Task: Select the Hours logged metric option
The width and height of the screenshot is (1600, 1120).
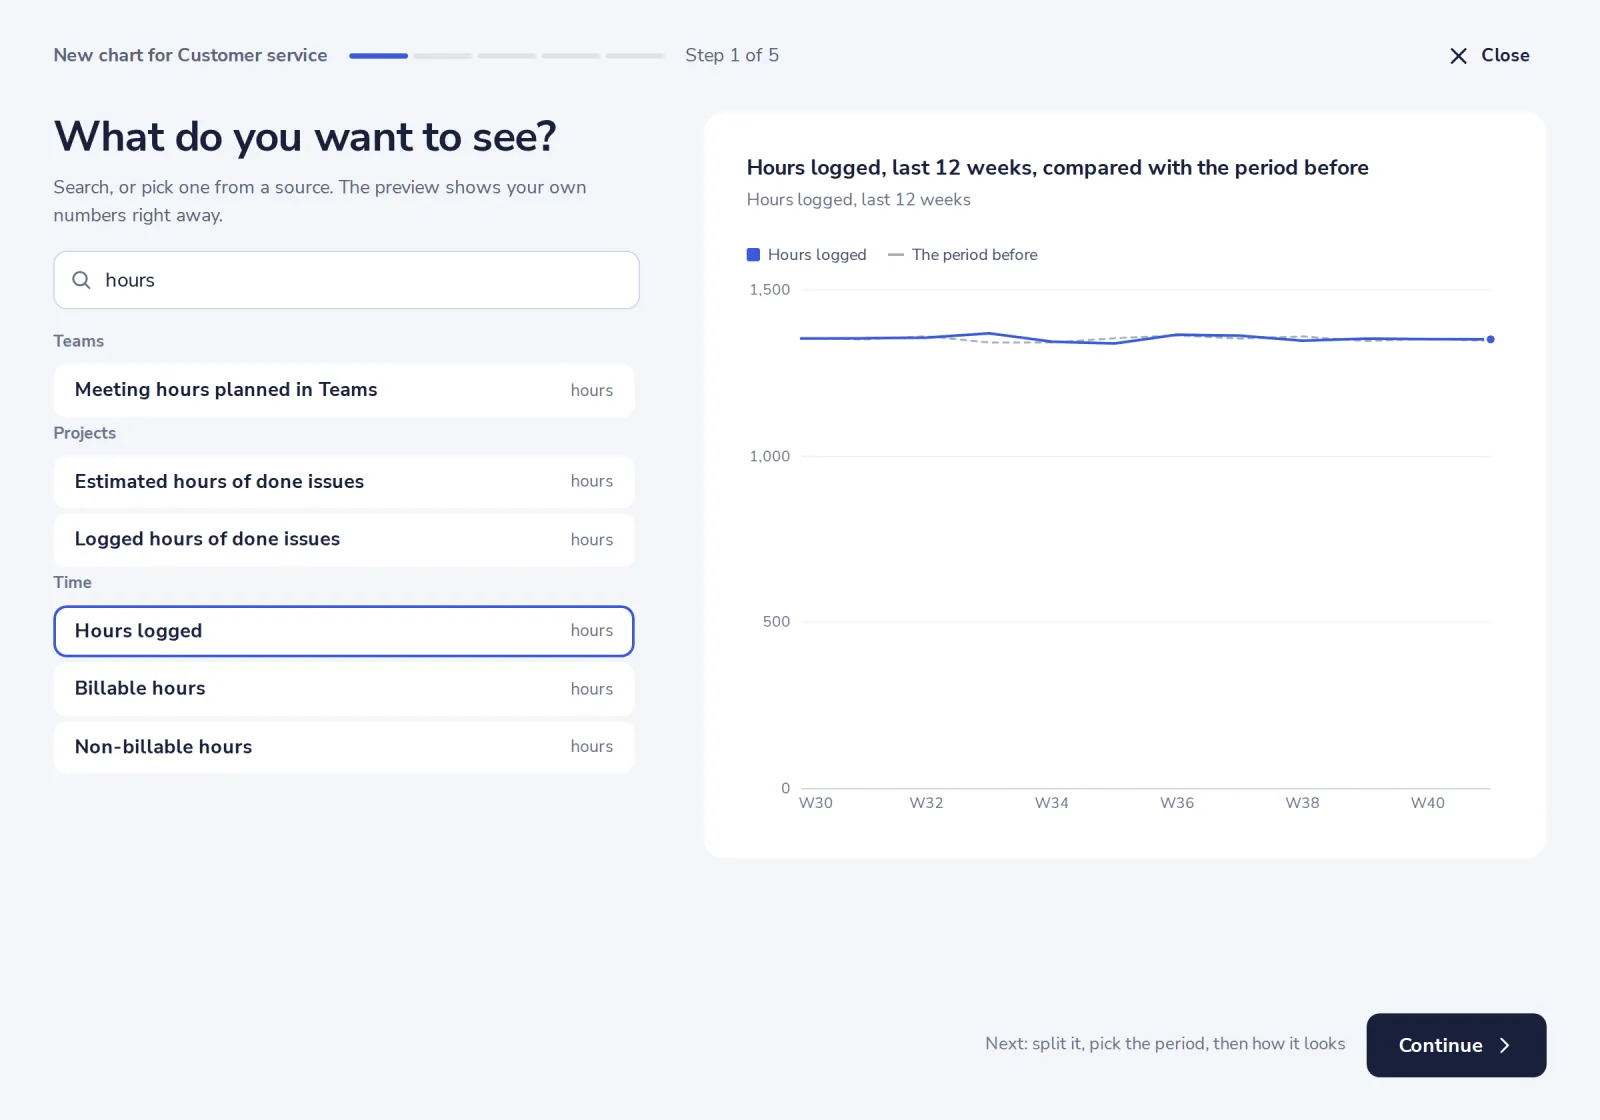Action: tap(344, 631)
